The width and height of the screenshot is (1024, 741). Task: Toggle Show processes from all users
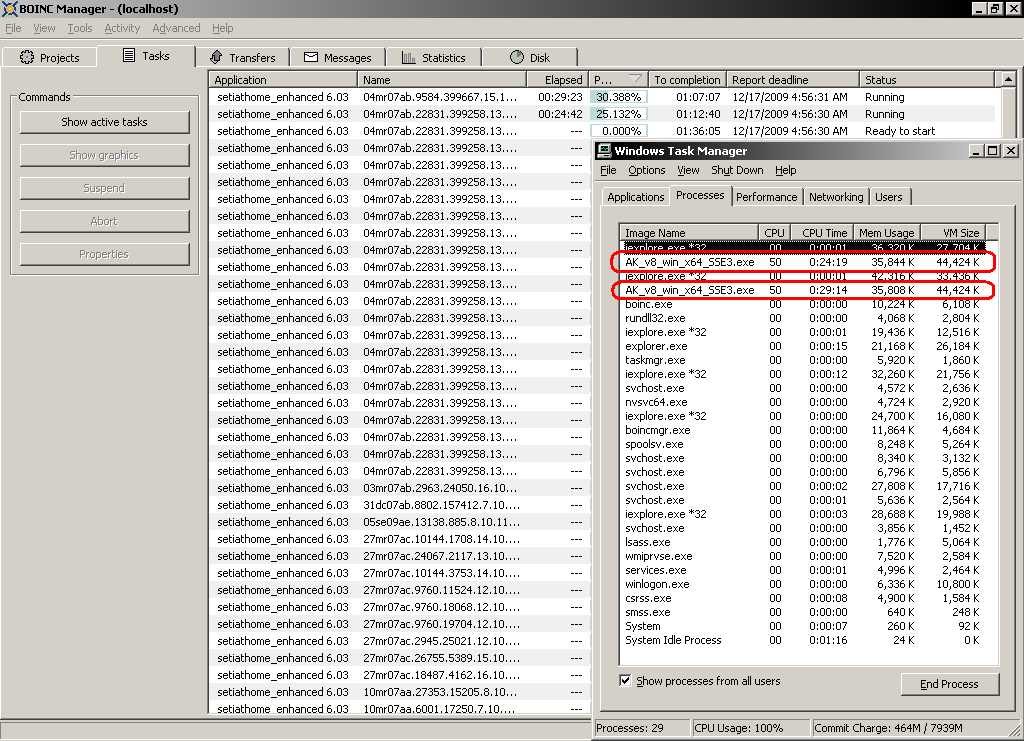tap(625, 681)
